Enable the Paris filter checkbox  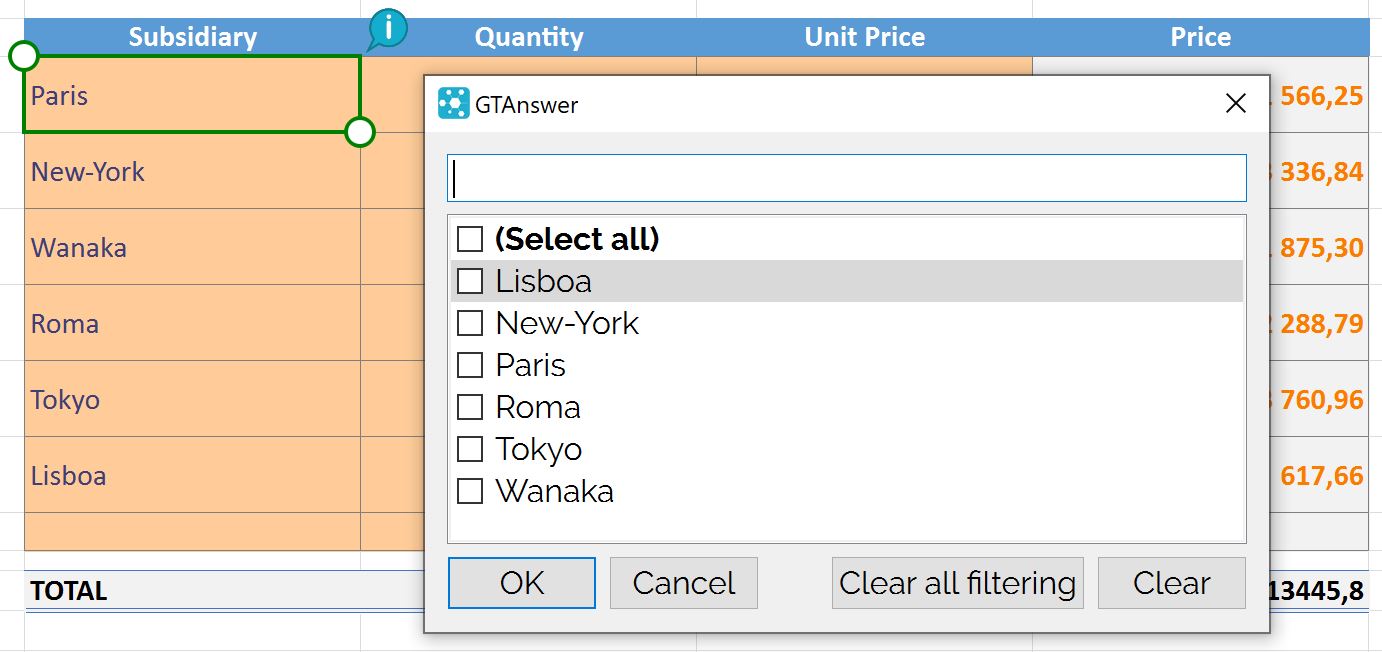470,365
